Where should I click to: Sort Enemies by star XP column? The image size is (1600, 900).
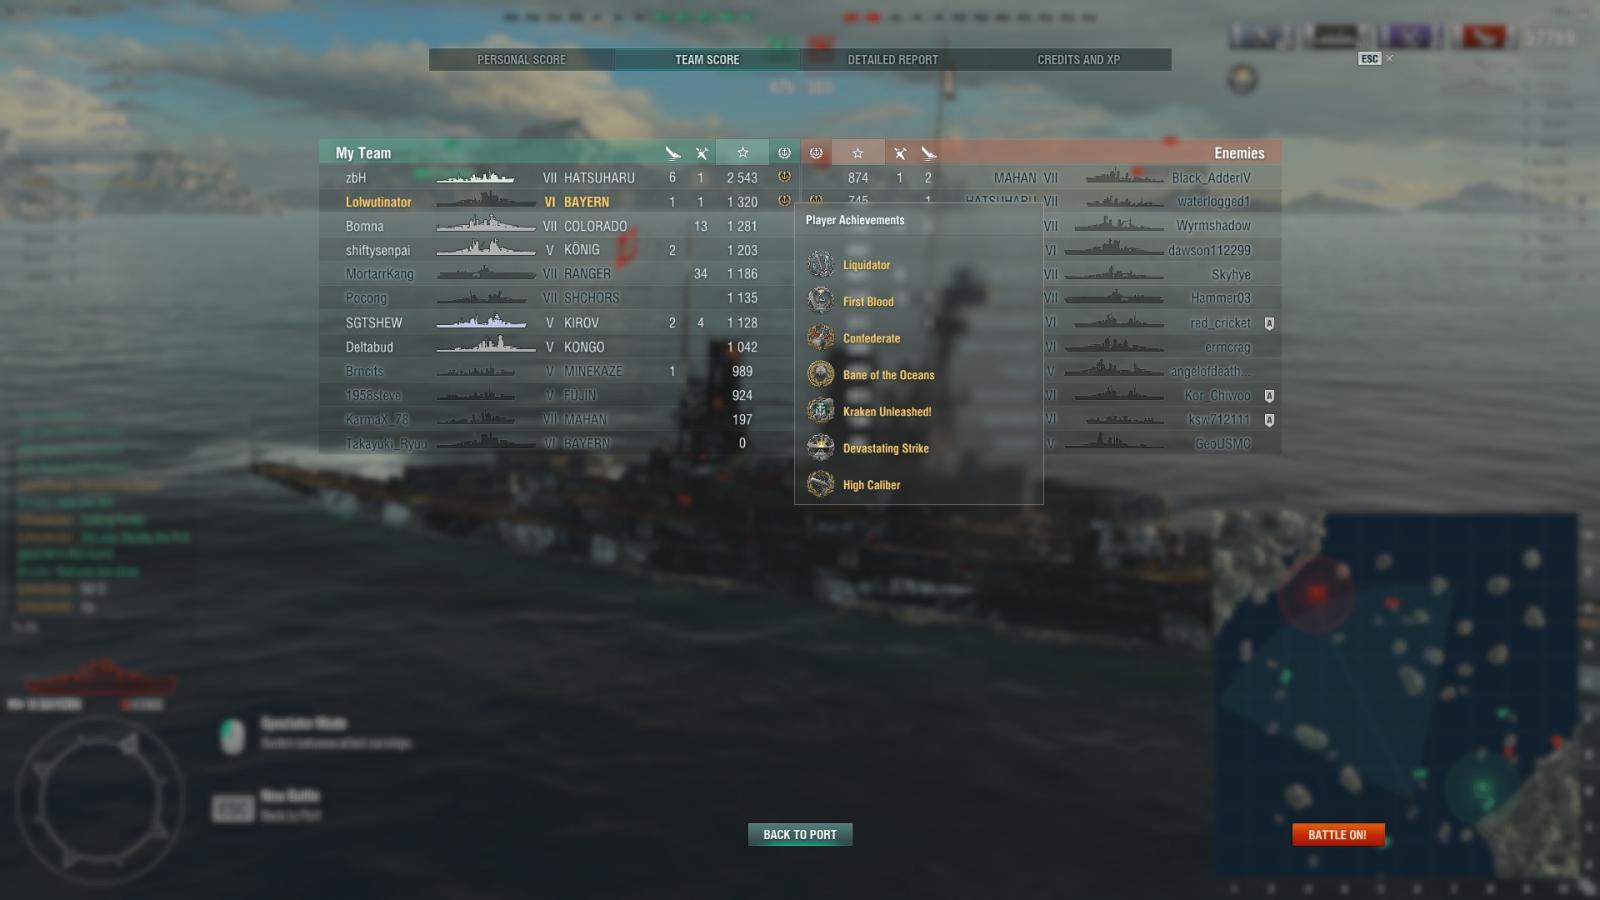(857, 153)
